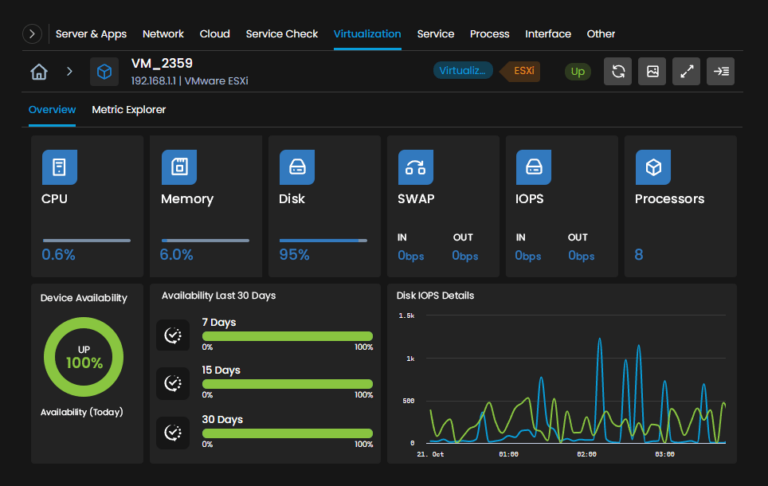
Task: Expand the circled chevron in top navigation
Action: coord(33,34)
